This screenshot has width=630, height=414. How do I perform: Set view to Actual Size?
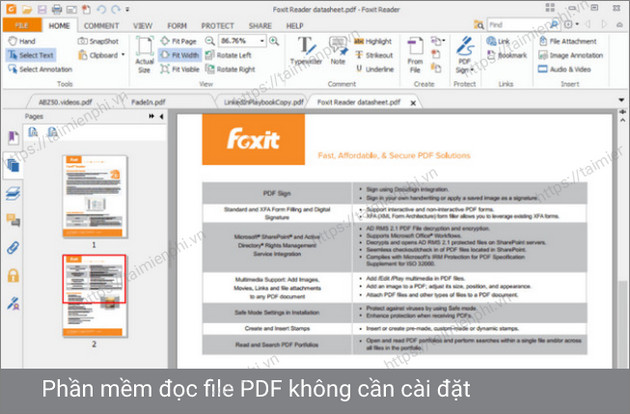144,55
